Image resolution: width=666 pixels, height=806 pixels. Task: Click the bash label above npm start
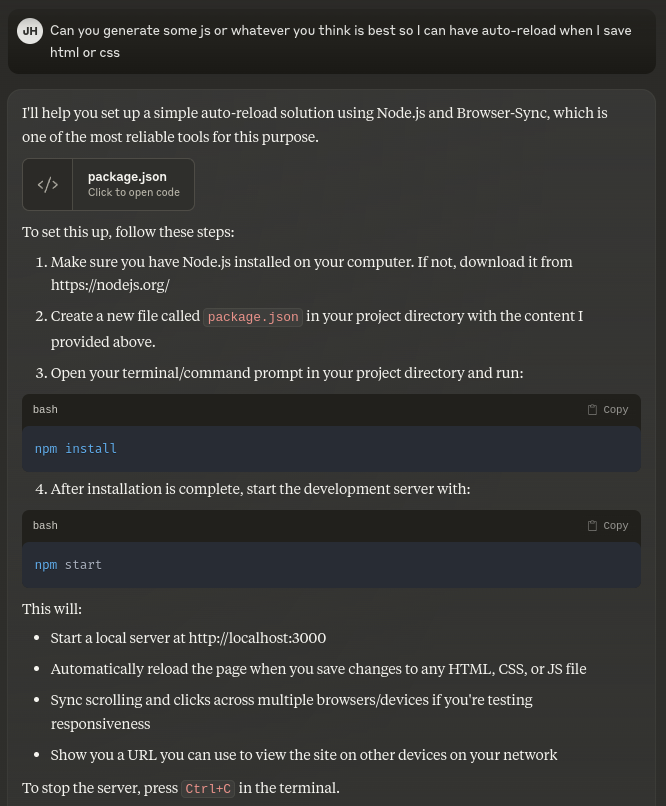pos(45,526)
